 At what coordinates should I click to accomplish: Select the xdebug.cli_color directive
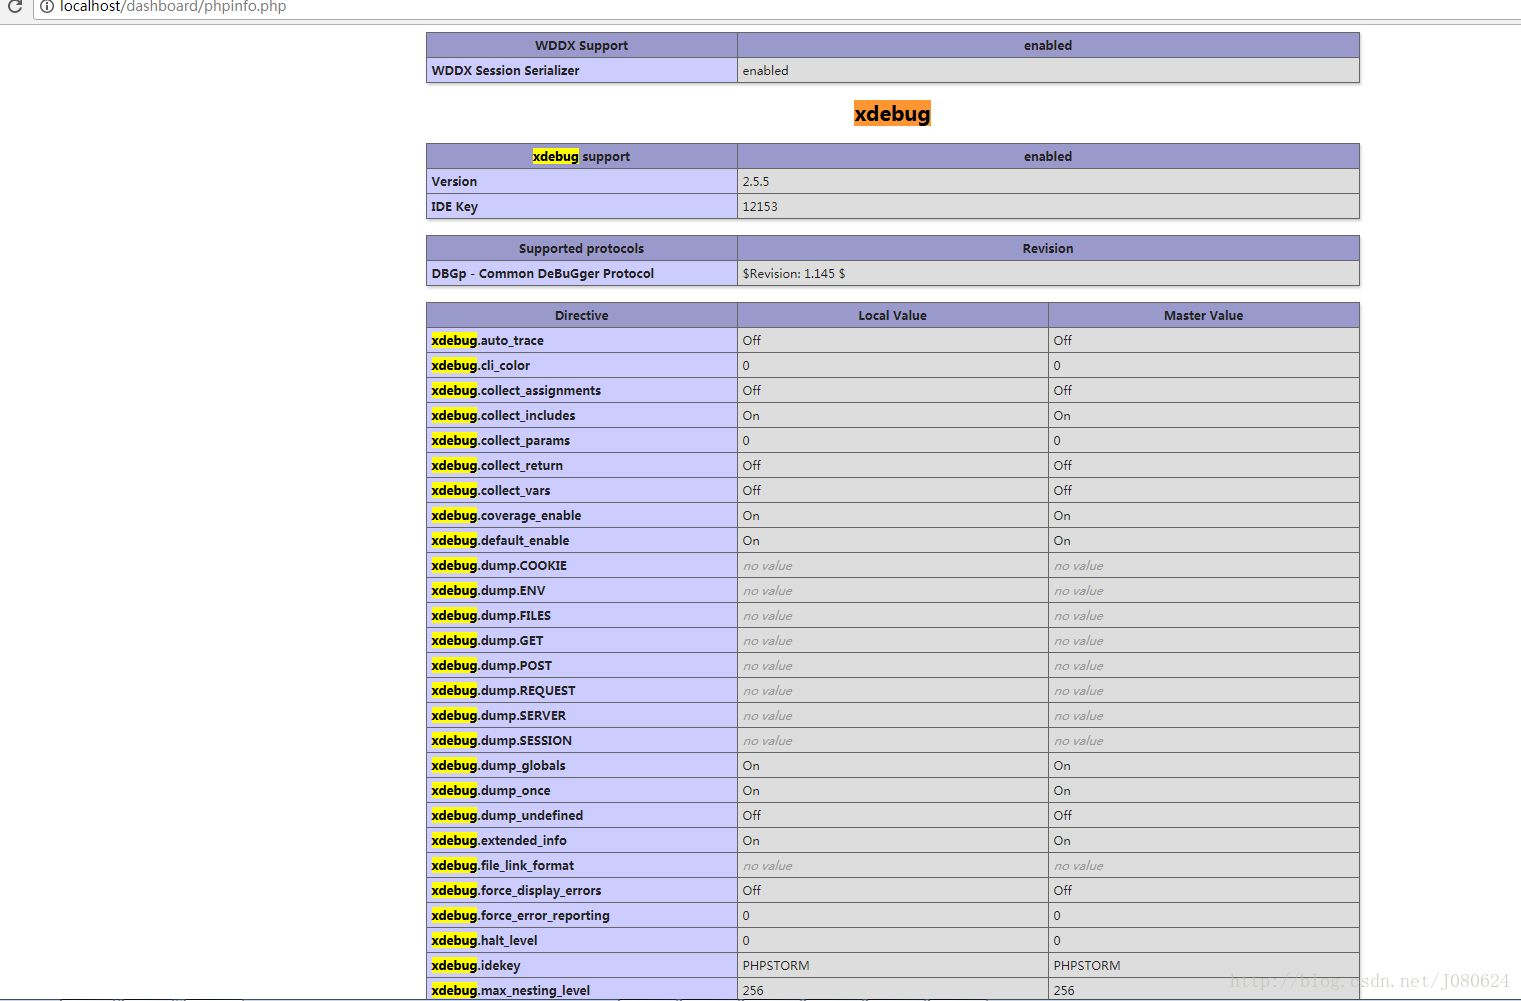click(x=582, y=365)
